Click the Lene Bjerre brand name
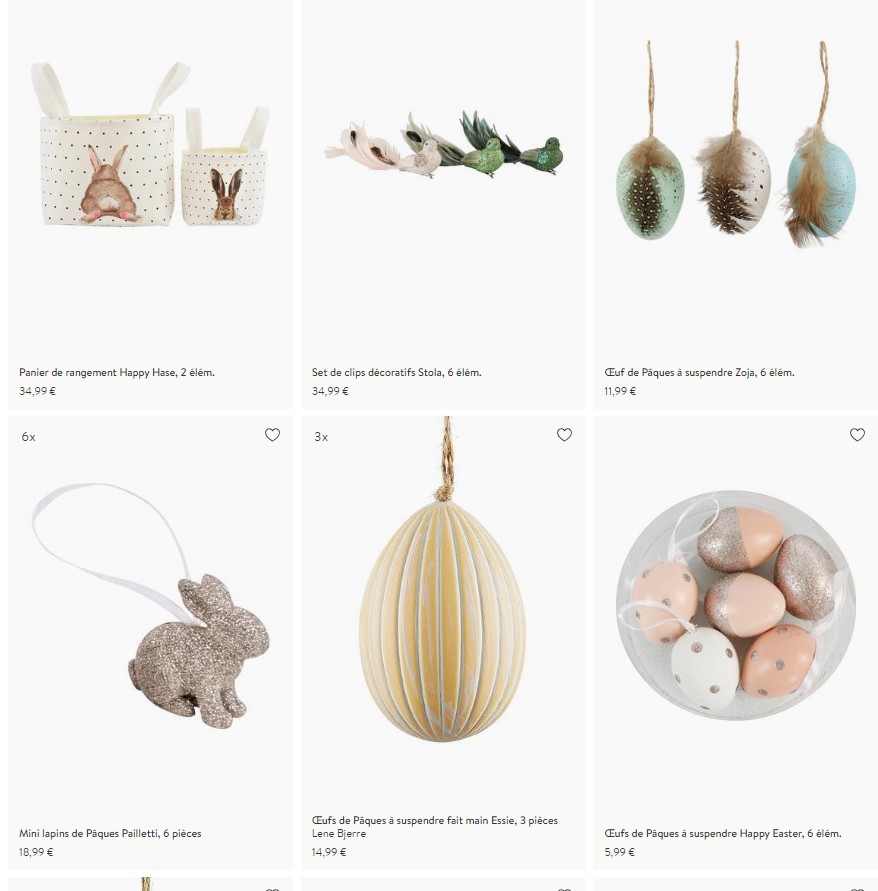This screenshot has width=878, height=891. click(339, 834)
